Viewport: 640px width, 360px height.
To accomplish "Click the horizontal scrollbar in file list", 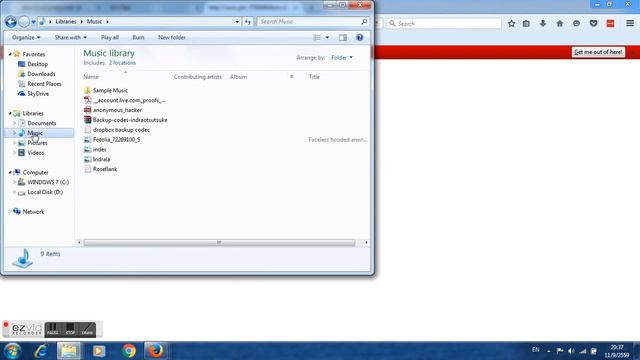I will pyautogui.click(x=219, y=242).
